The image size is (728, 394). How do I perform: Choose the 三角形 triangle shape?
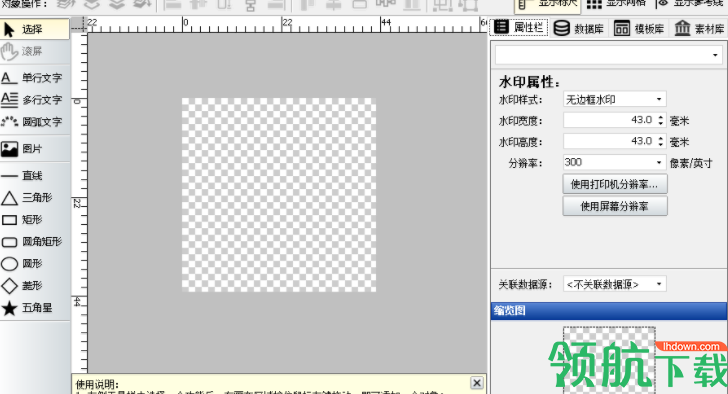[34, 198]
